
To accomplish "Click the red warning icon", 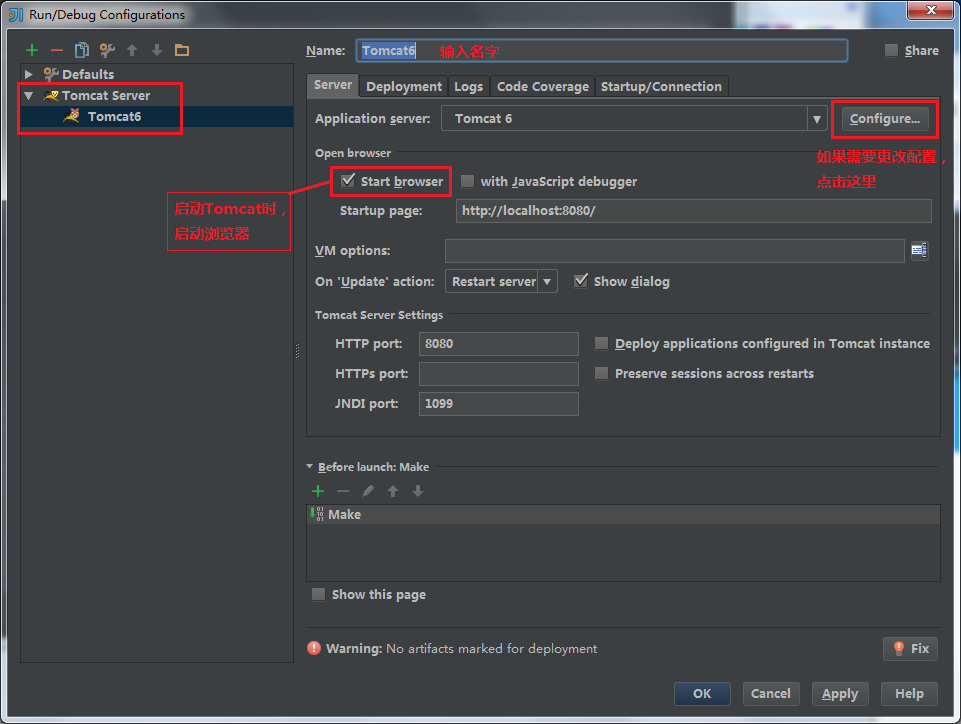I will [x=314, y=648].
